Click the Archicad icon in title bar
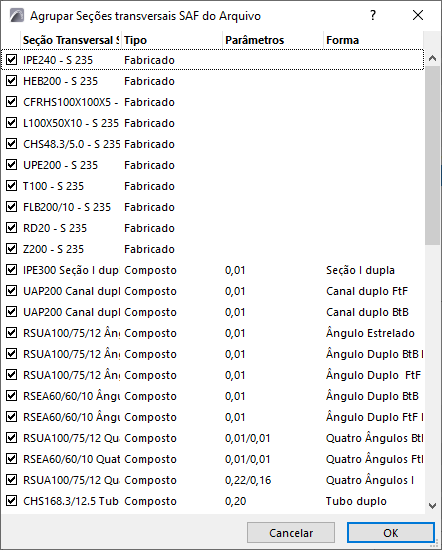Screen dimensions: 442x550 click(x=16, y=15)
